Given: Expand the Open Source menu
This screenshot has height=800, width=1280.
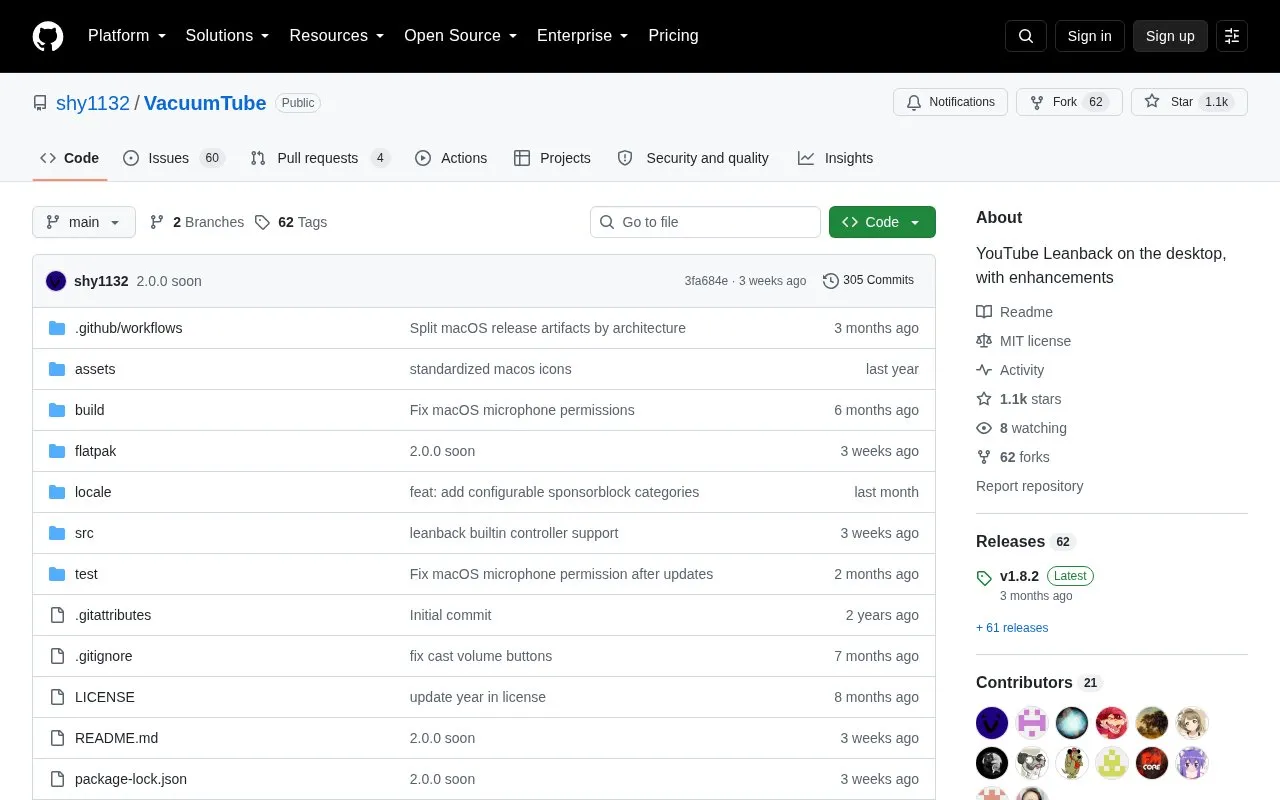Looking at the screenshot, I should (x=460, y=36).
